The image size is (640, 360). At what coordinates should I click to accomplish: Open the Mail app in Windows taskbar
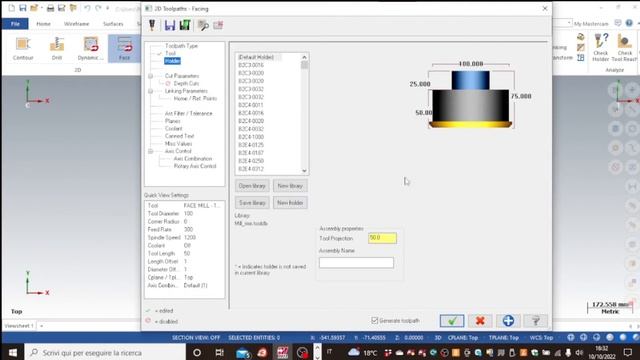click(243, 353)
